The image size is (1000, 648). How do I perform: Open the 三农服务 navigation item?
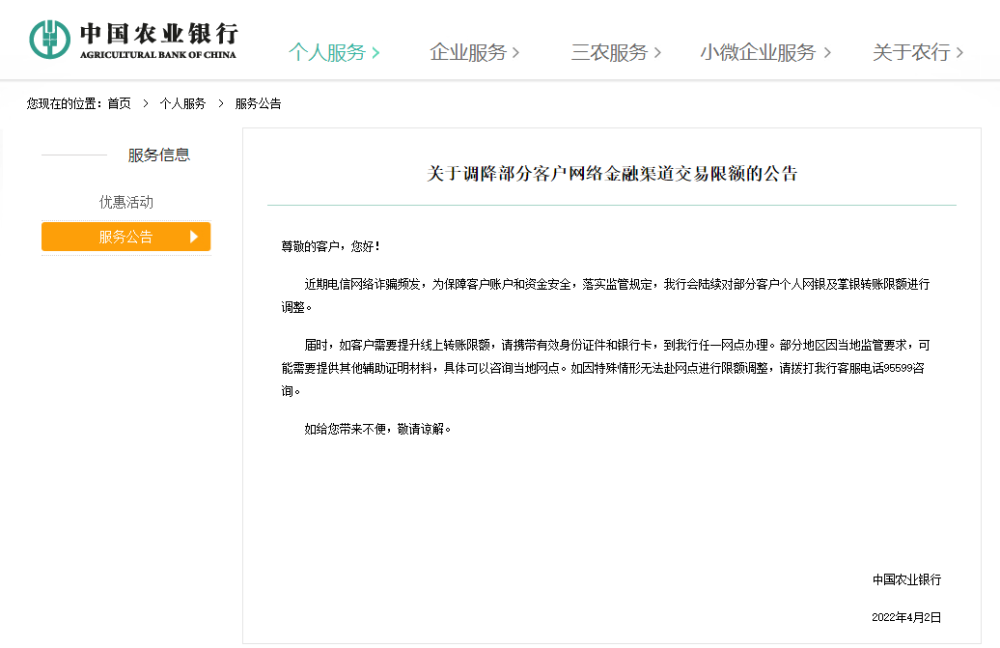tap(610, 52)
